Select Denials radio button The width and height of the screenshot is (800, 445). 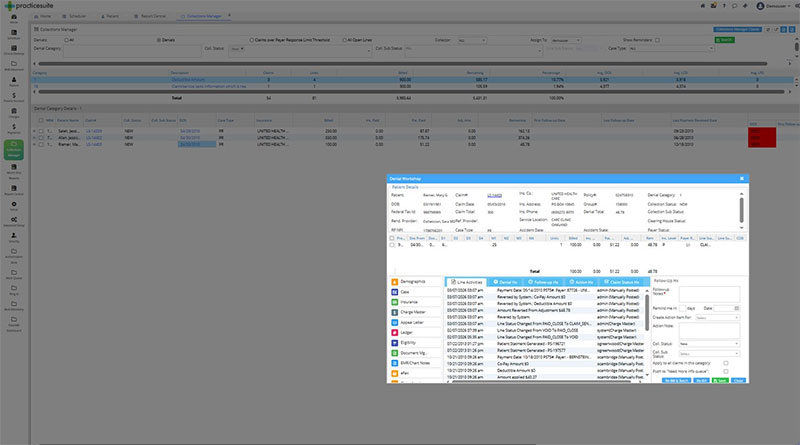tap(159, 40)
